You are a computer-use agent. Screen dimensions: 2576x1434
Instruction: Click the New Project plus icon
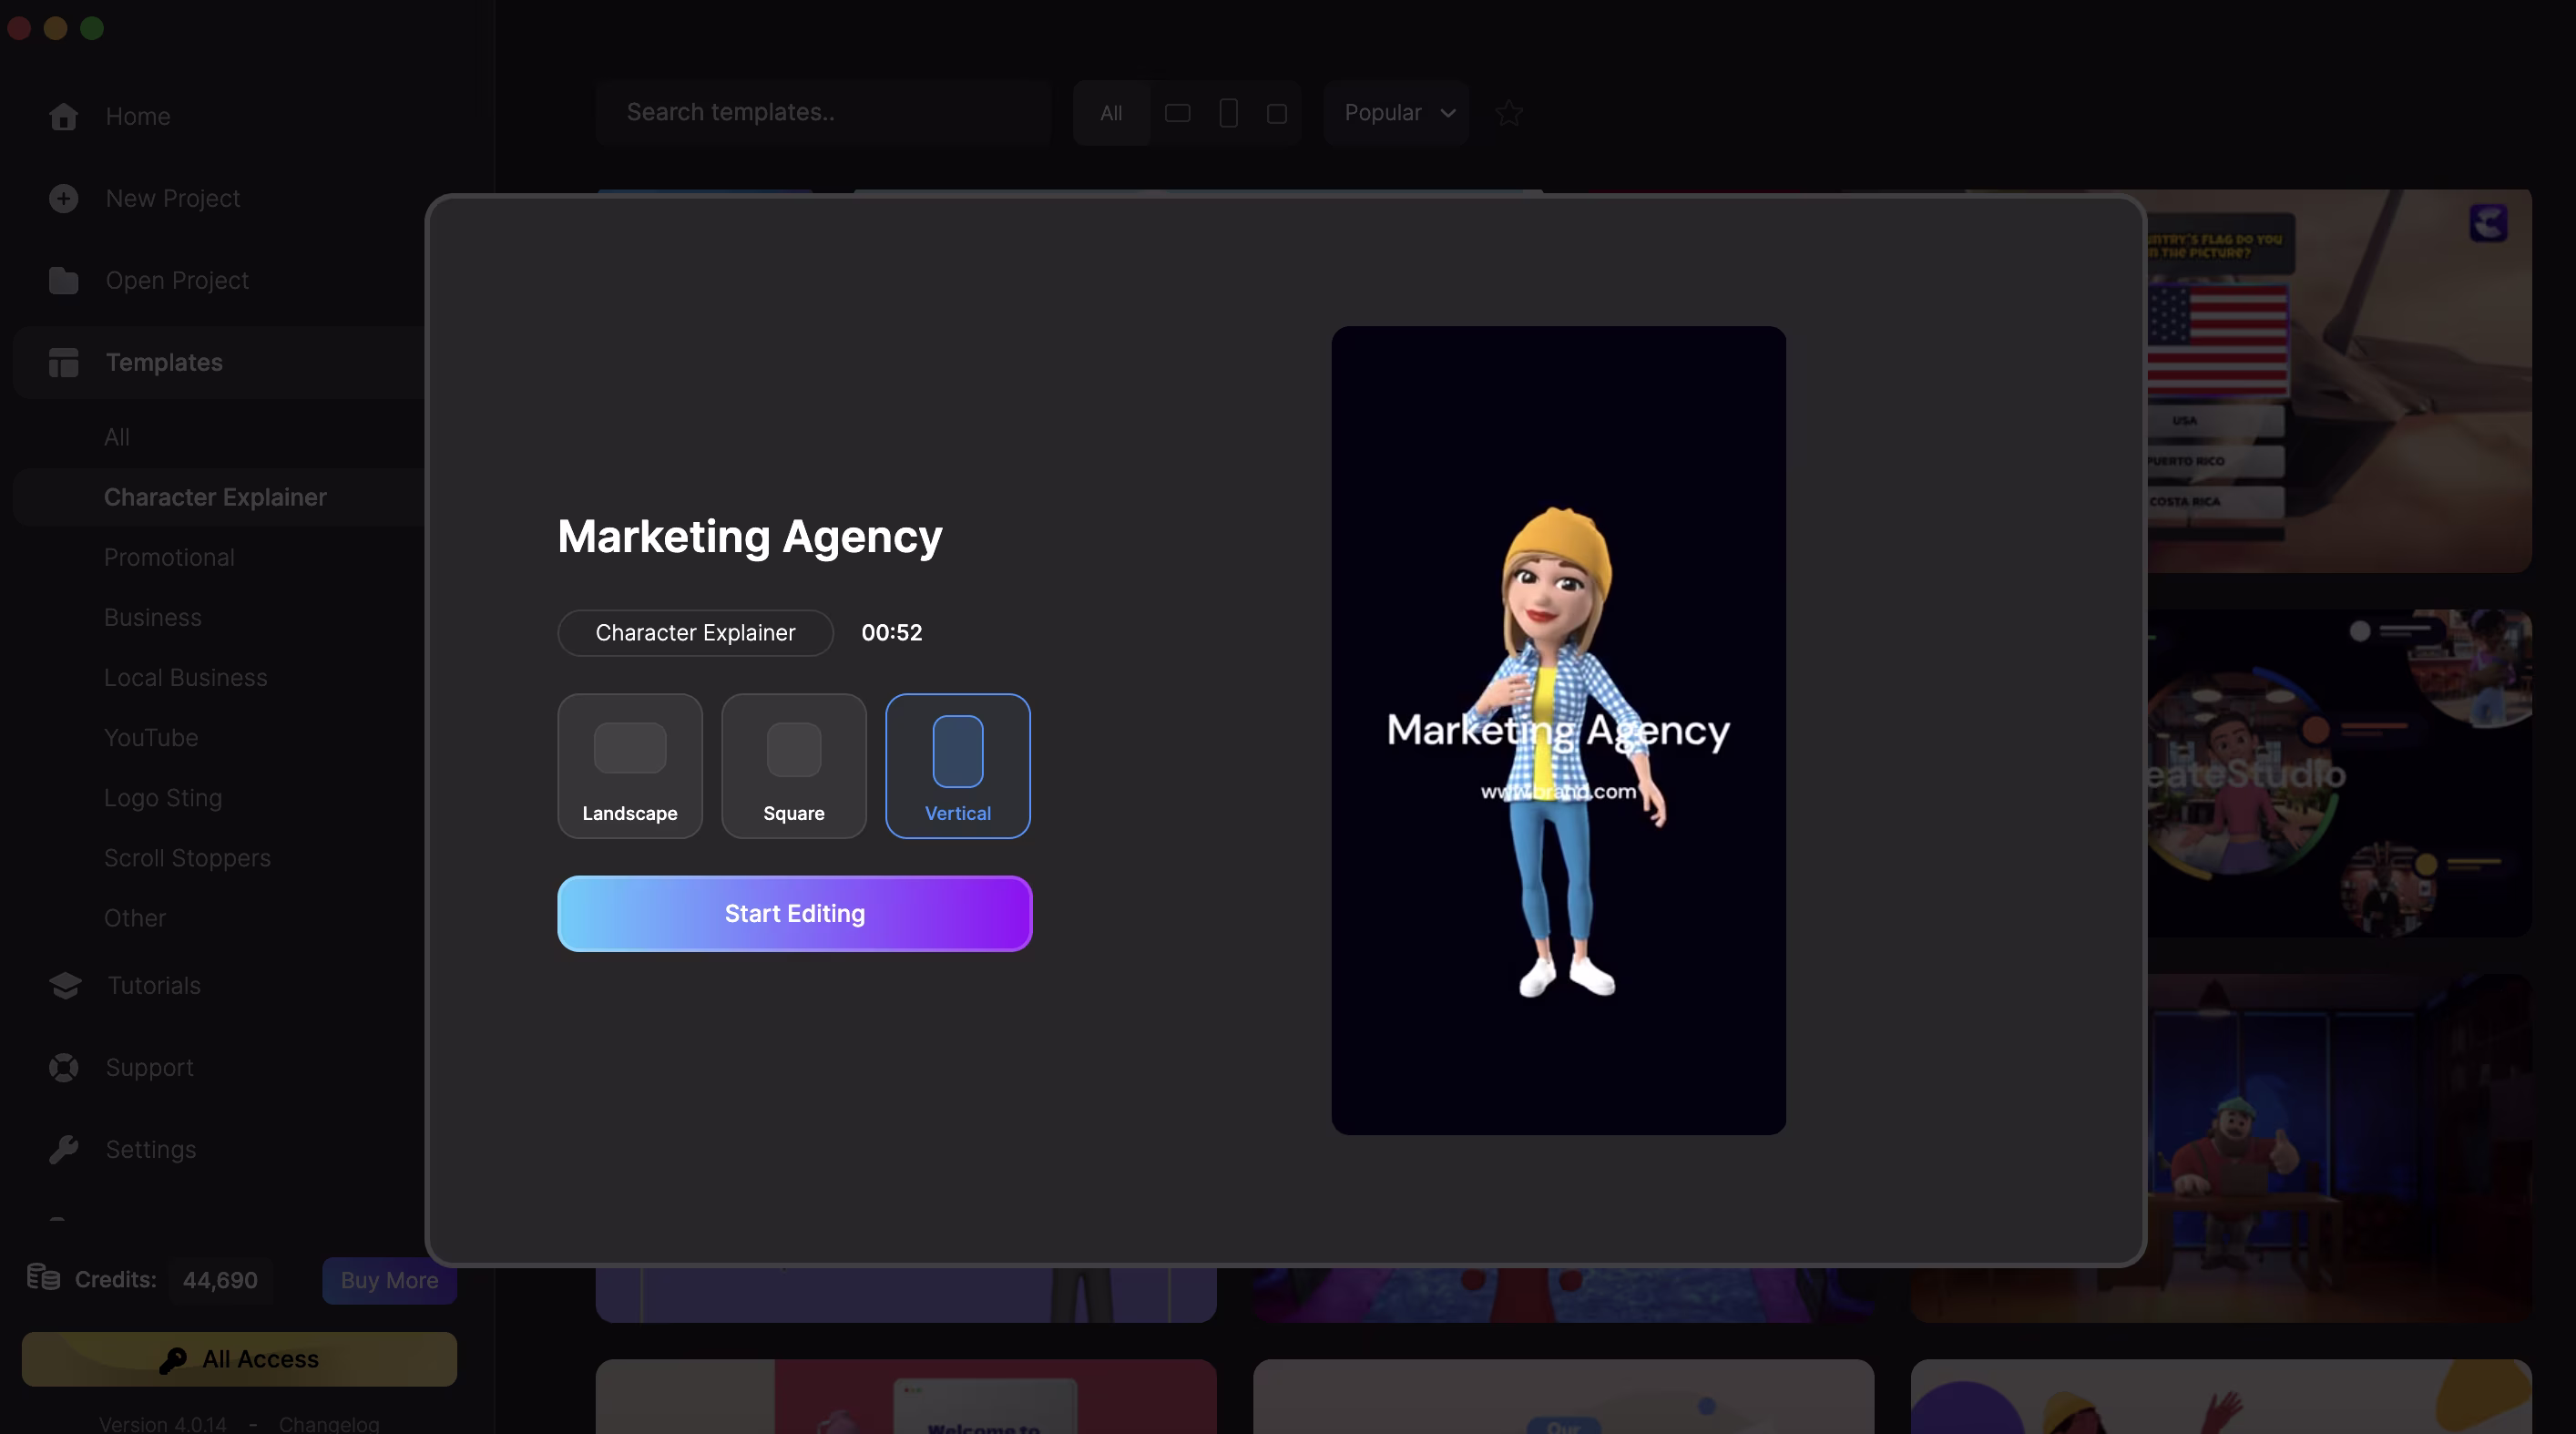click(x=63, y=198)
